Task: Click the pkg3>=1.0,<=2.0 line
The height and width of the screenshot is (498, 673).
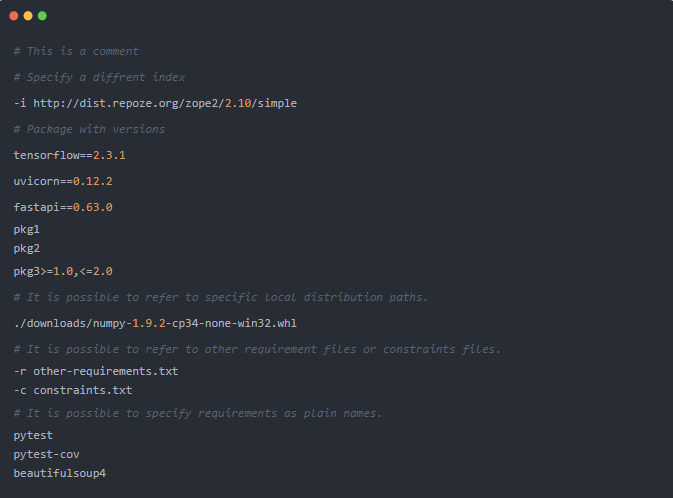Action: pyautogui.click(x=63, y=271)
